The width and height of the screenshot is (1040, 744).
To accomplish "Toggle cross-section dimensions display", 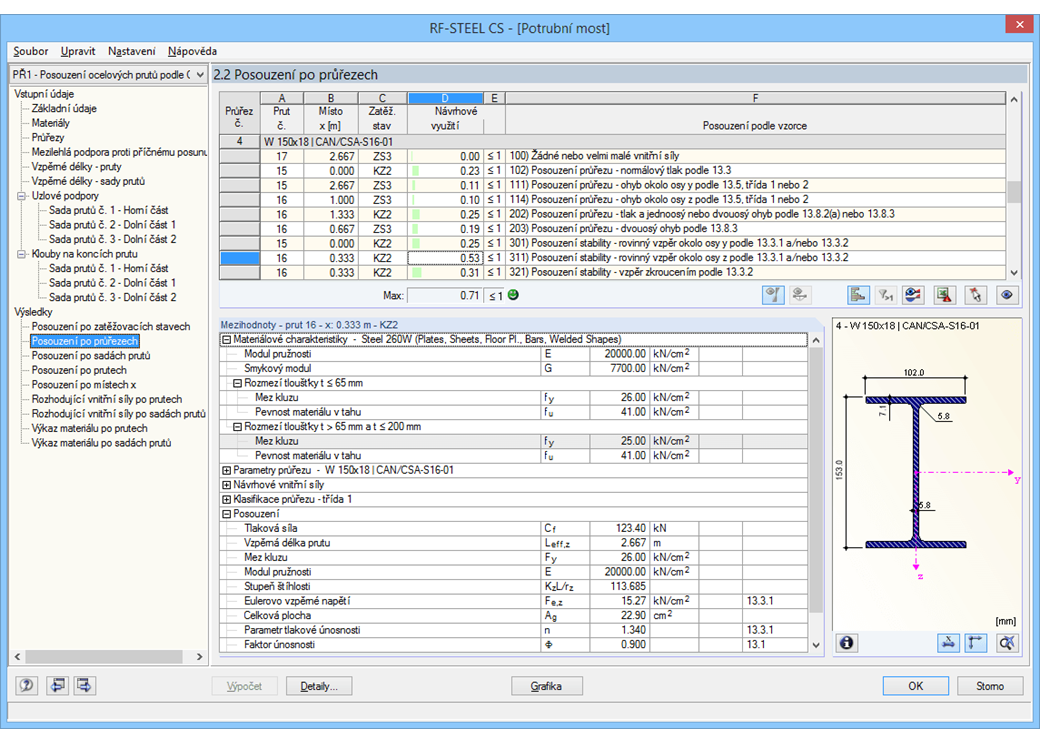I will pyautogui.click(x=948, y=643).
